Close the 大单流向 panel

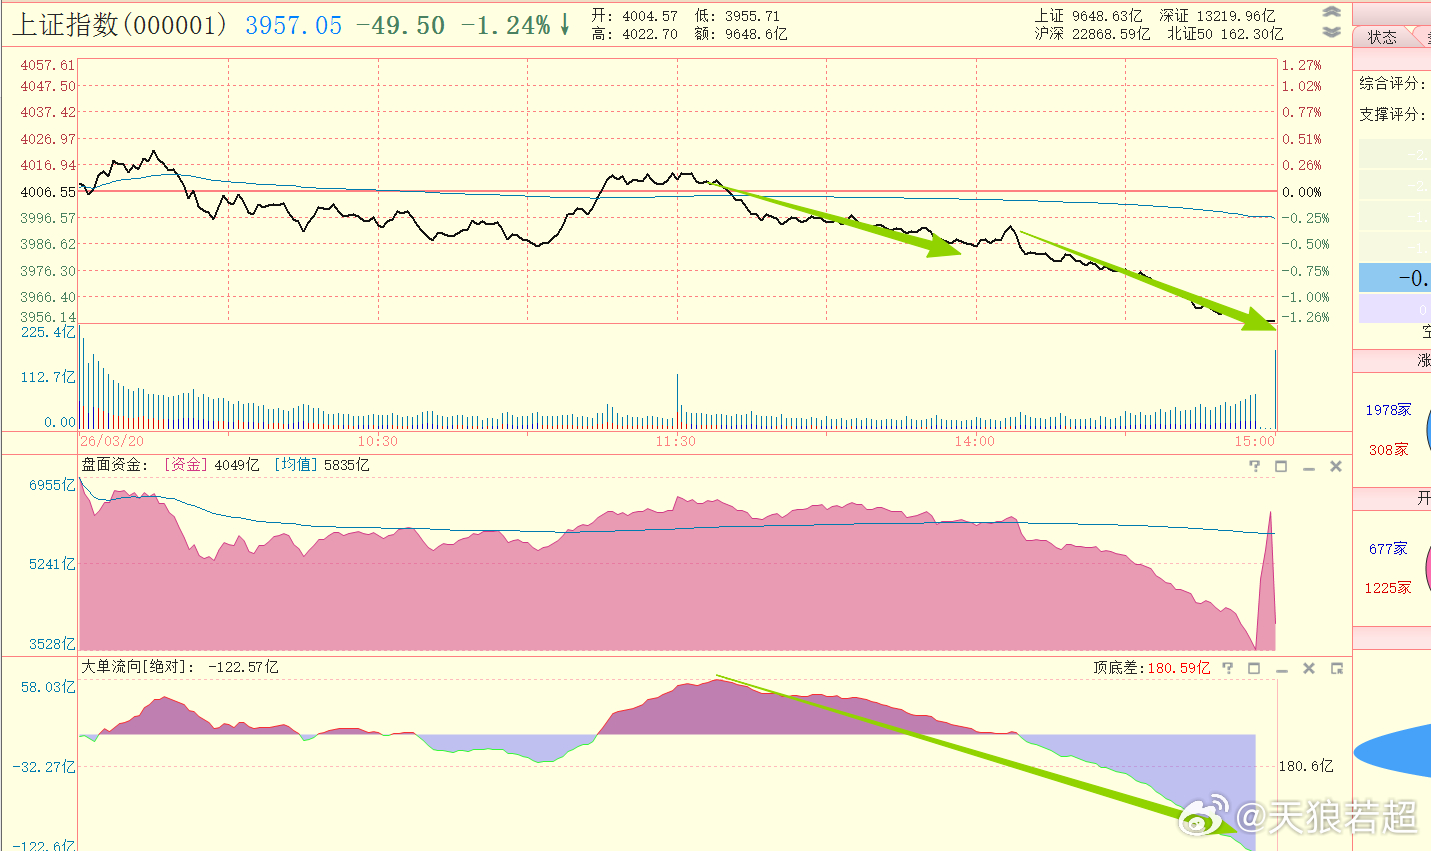tap(1308, 668)
